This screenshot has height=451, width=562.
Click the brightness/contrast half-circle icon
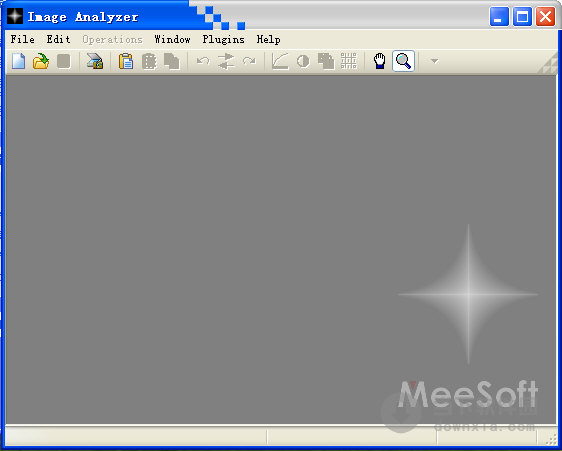[x=303, y=61]
